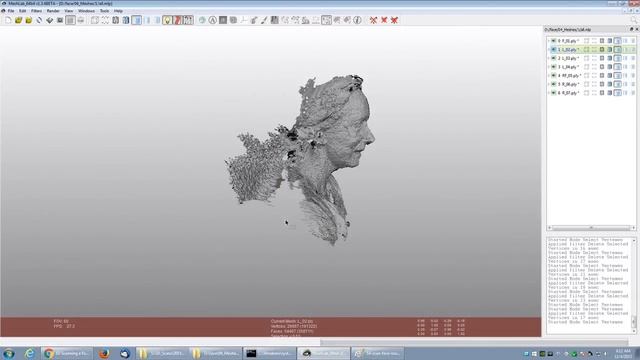The image size is (640, 360).
Task: Click the MeshLab taskbar button
Action: pyautogui.click(x=323, y=353)
